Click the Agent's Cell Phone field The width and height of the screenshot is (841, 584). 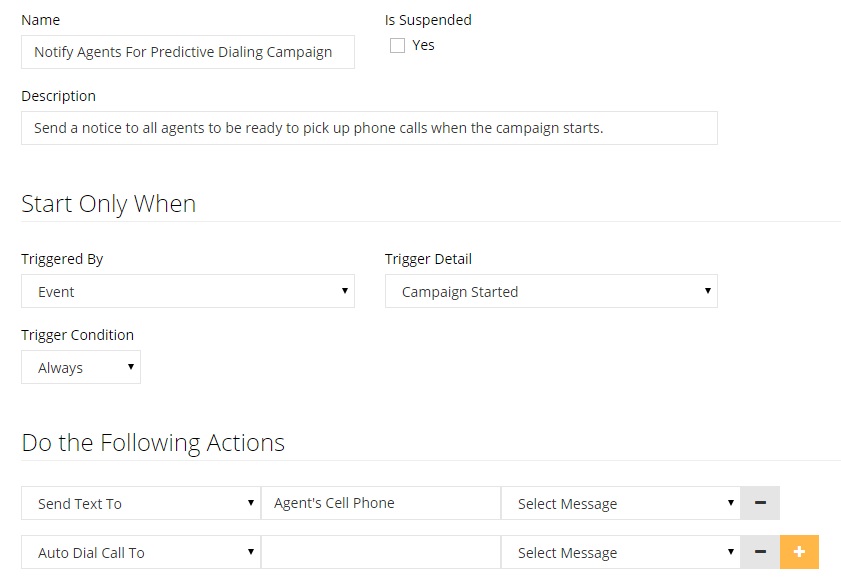(380, 503)
